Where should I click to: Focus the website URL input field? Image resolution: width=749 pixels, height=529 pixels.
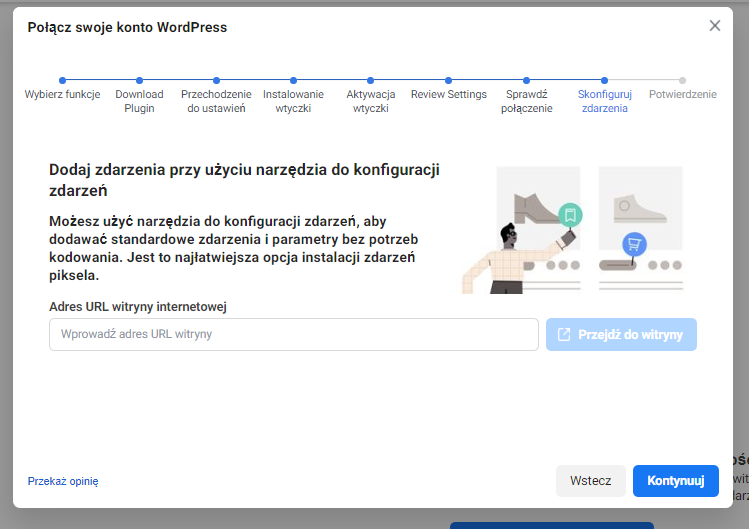tap(294, 335)
